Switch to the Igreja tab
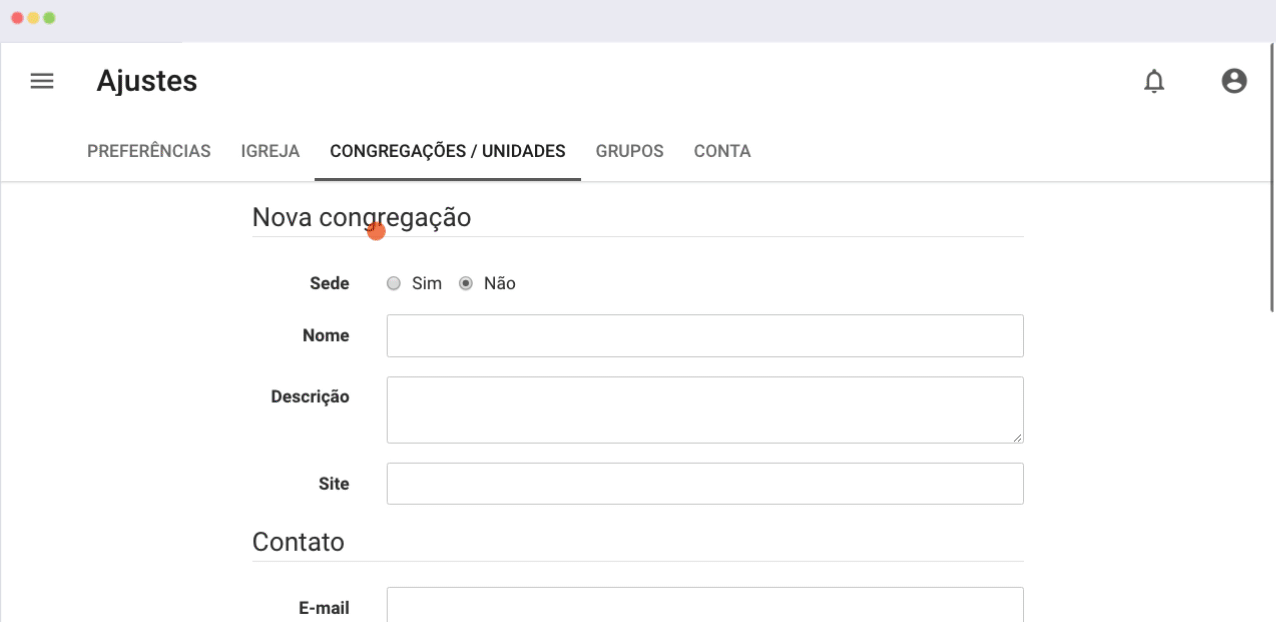 tap(270, 152)
